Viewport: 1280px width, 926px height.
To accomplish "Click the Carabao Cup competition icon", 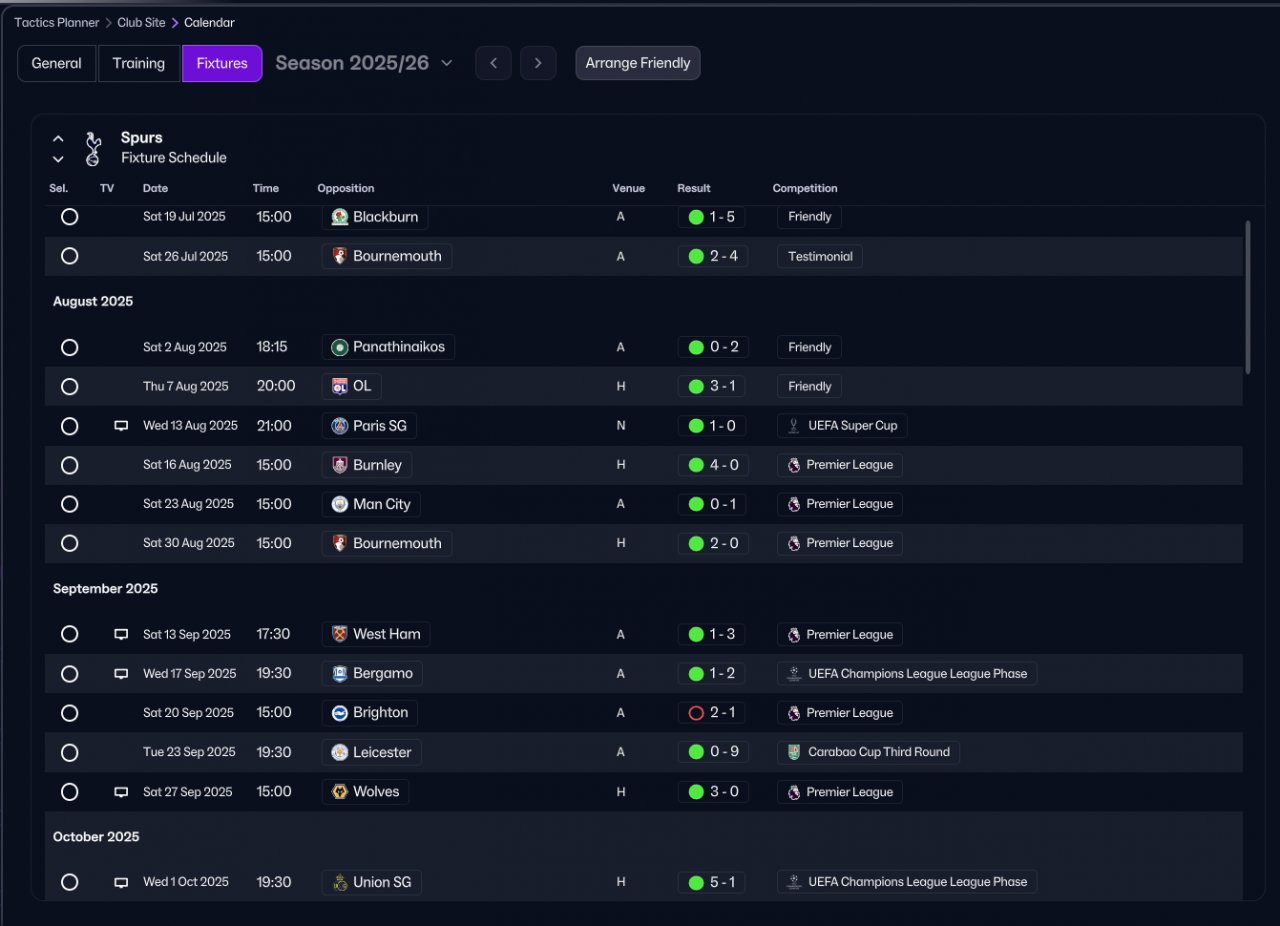I will [794, 752].
